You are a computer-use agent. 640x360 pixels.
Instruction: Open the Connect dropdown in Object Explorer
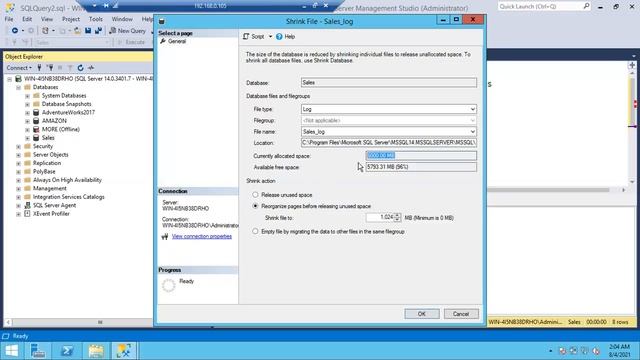tap(19, 68)
